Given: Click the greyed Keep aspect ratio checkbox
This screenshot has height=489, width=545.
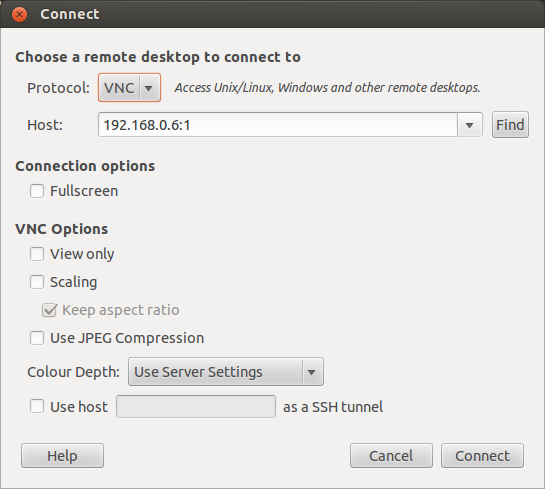Looking at the screenshot, I should (x=49, y=310).
